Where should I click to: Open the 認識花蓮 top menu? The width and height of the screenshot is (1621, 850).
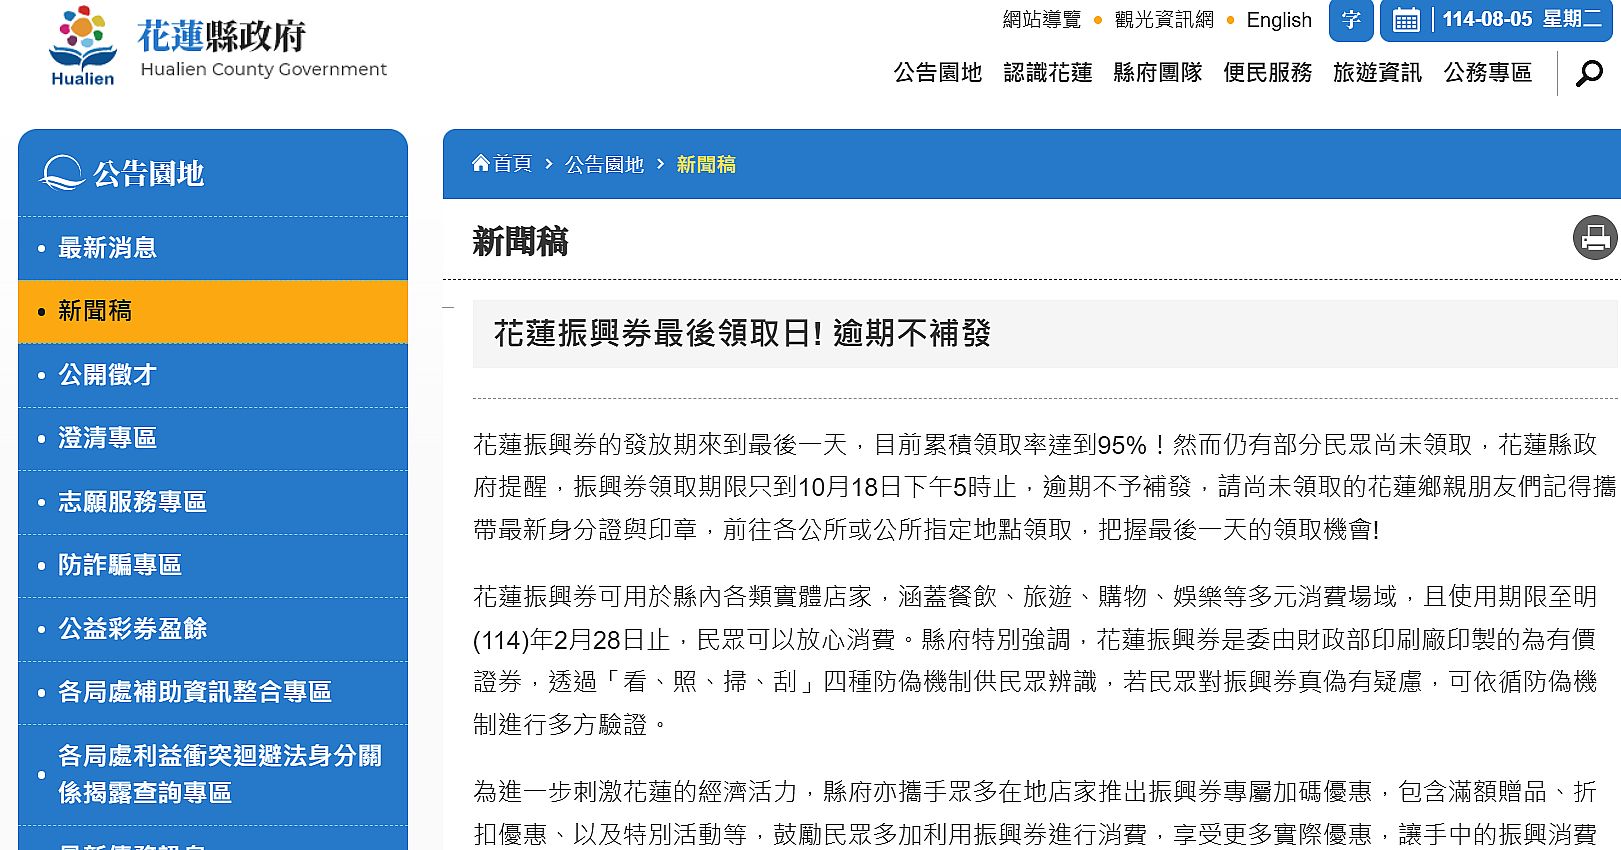(1047, 73)
